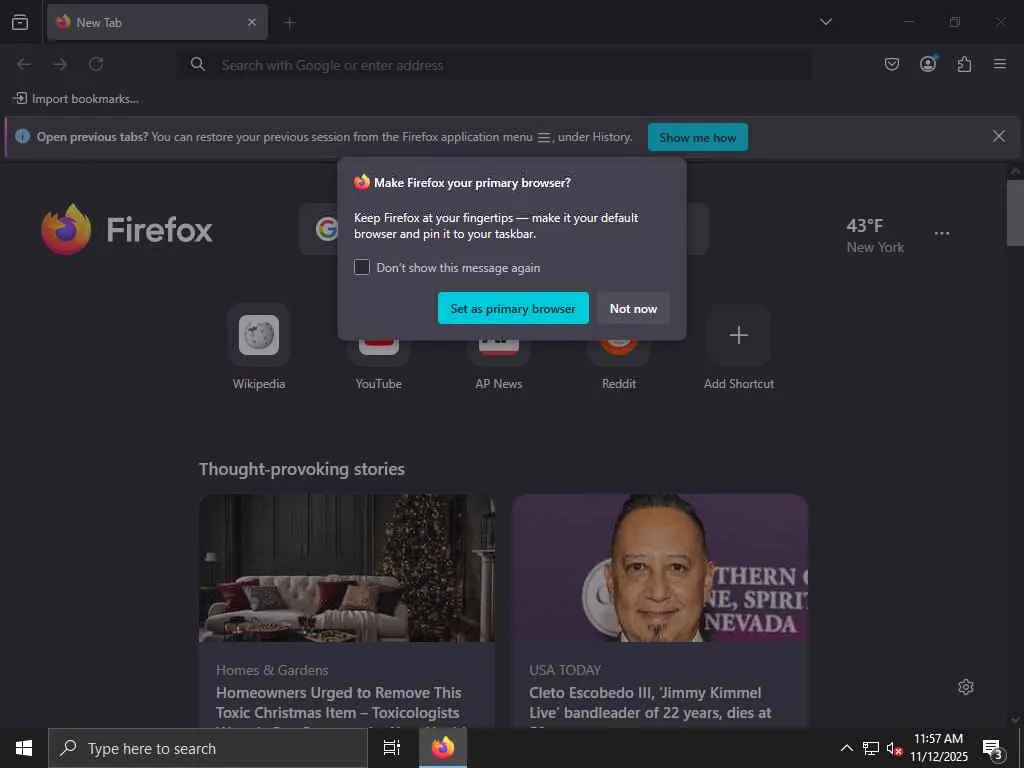The height and width of the screenshot is (768, 1024).
Task: Click the Google logo in page search box
Action: [326, 229]
